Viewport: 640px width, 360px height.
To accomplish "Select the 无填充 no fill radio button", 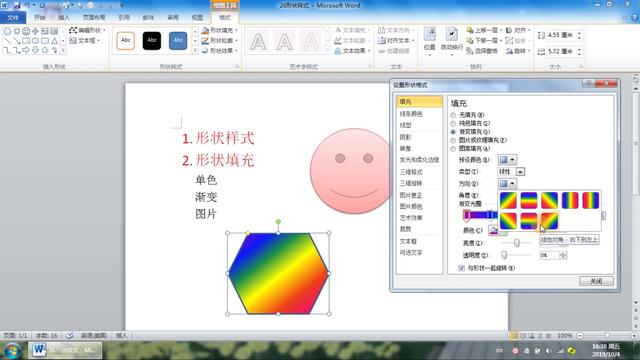I will point(453,115).
